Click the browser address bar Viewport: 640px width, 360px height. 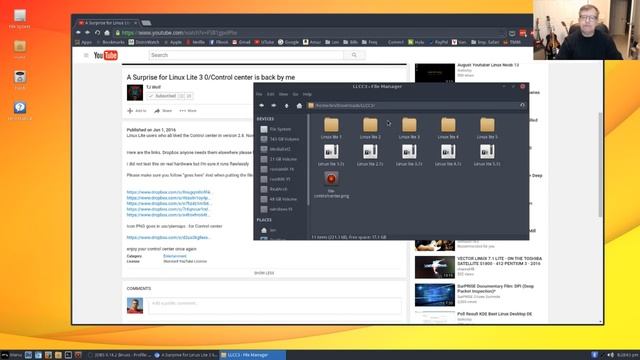click(x=310, y=33)
